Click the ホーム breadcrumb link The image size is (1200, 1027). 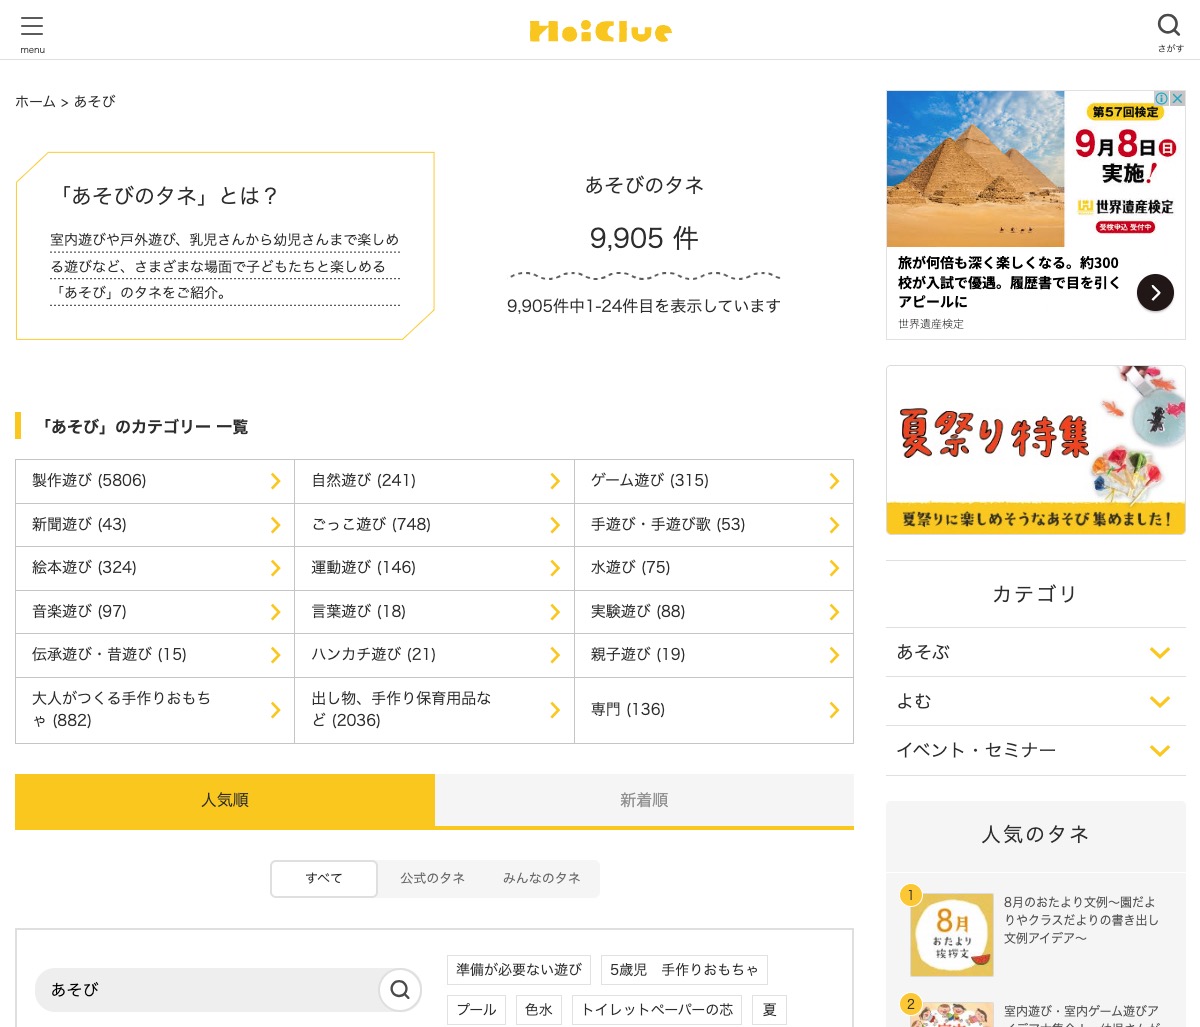click(35, 102)
